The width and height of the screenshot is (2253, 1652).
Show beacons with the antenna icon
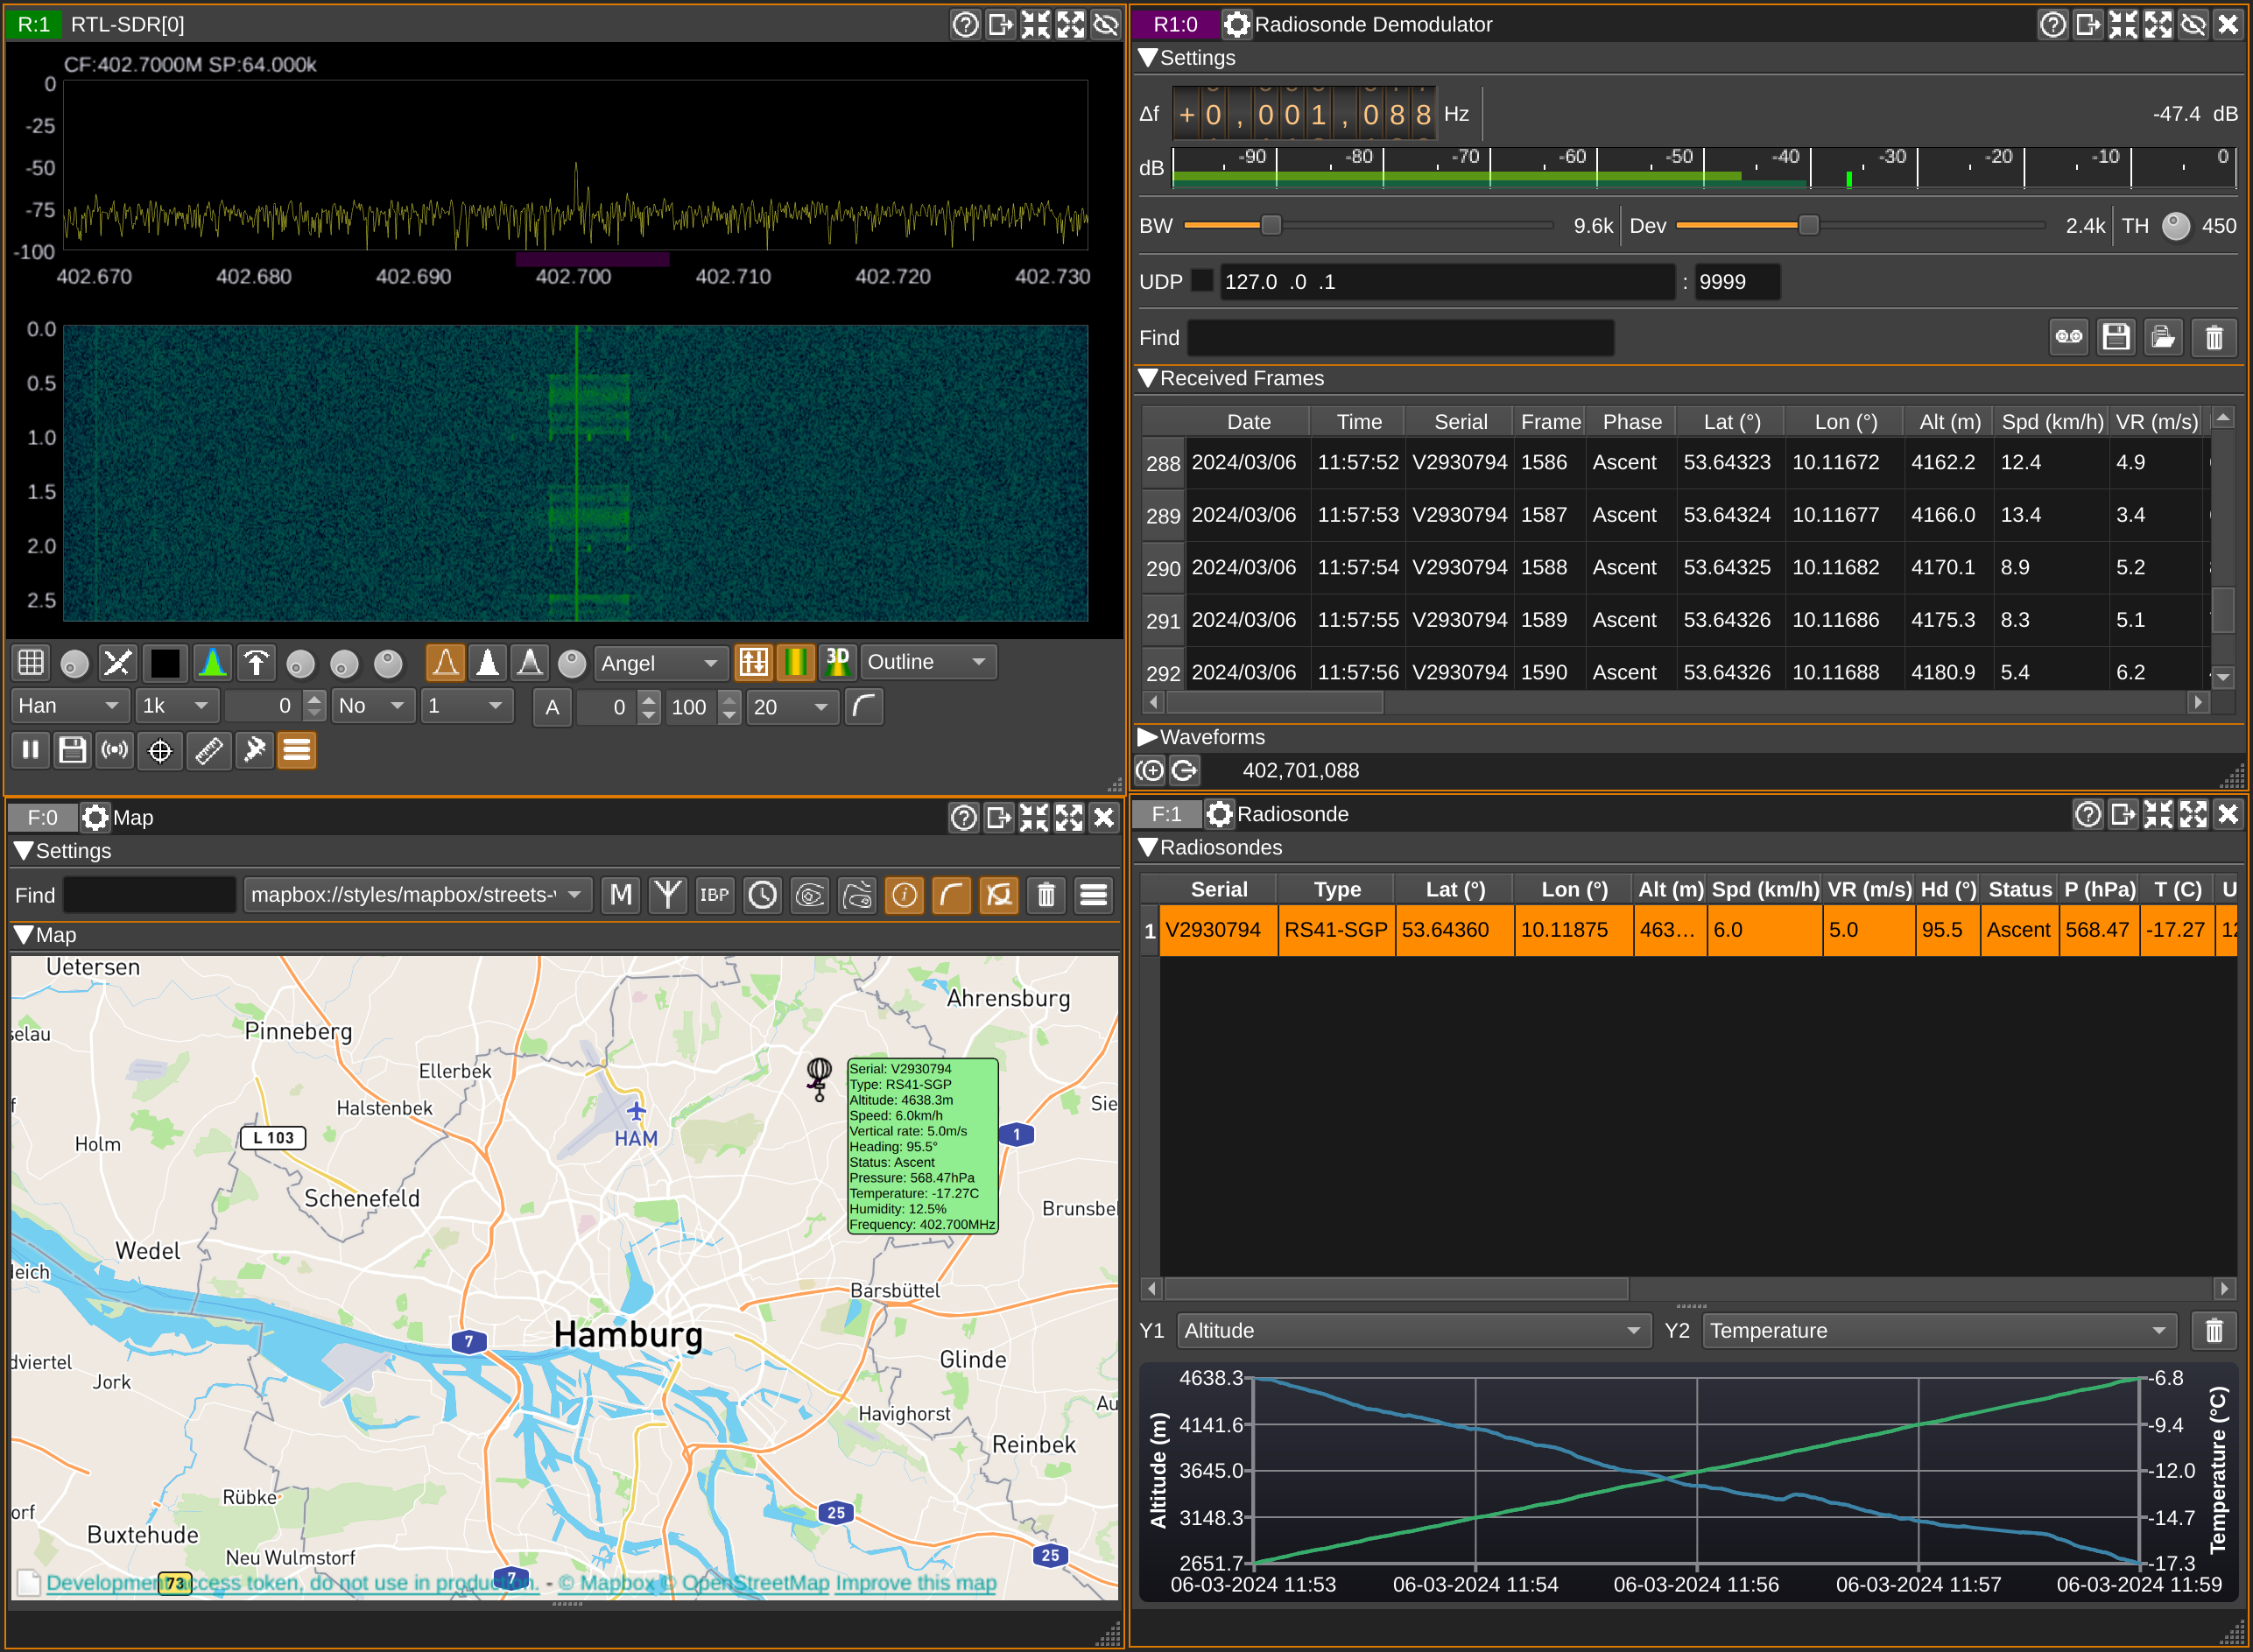(x=668, y=894)
